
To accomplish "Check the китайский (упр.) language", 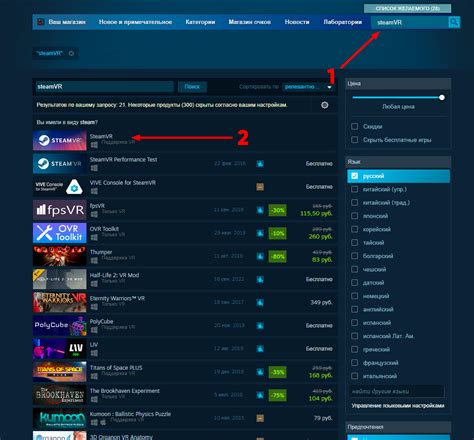I will click(x=355, y=189).
